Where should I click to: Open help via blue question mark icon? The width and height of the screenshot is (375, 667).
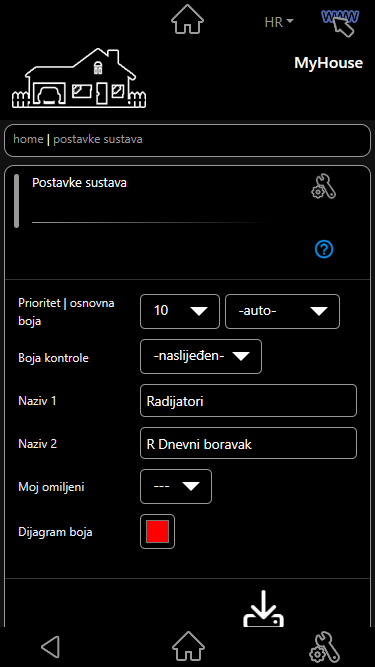click(x=324, y=249)
